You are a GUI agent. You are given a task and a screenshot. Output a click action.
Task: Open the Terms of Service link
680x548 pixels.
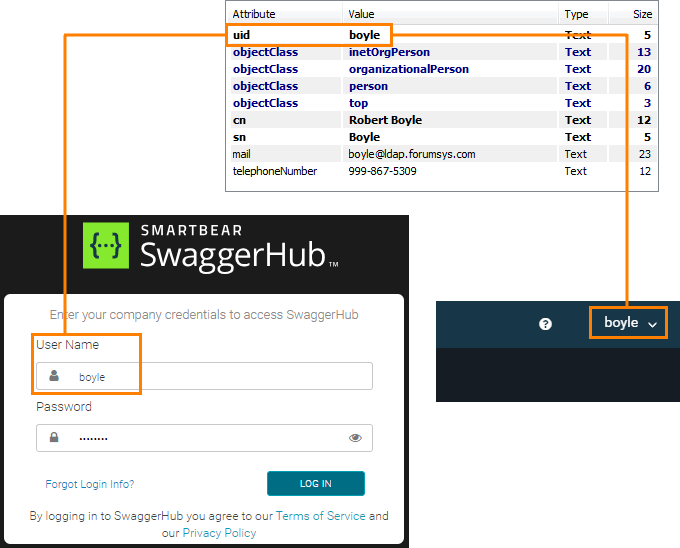[320, 516]
